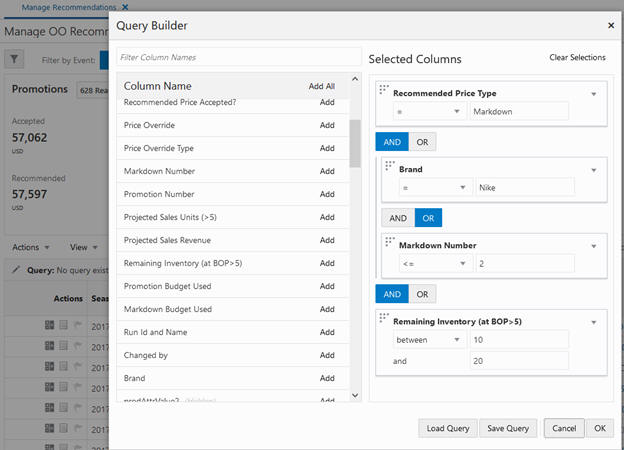
Task: Click the Save Query button
Action: (508, 428)
